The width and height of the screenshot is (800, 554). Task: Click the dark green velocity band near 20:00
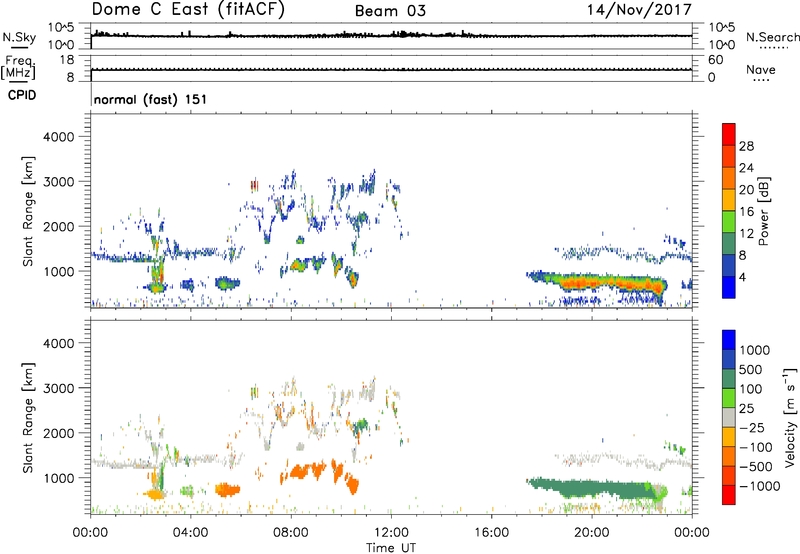coord(592,489)
